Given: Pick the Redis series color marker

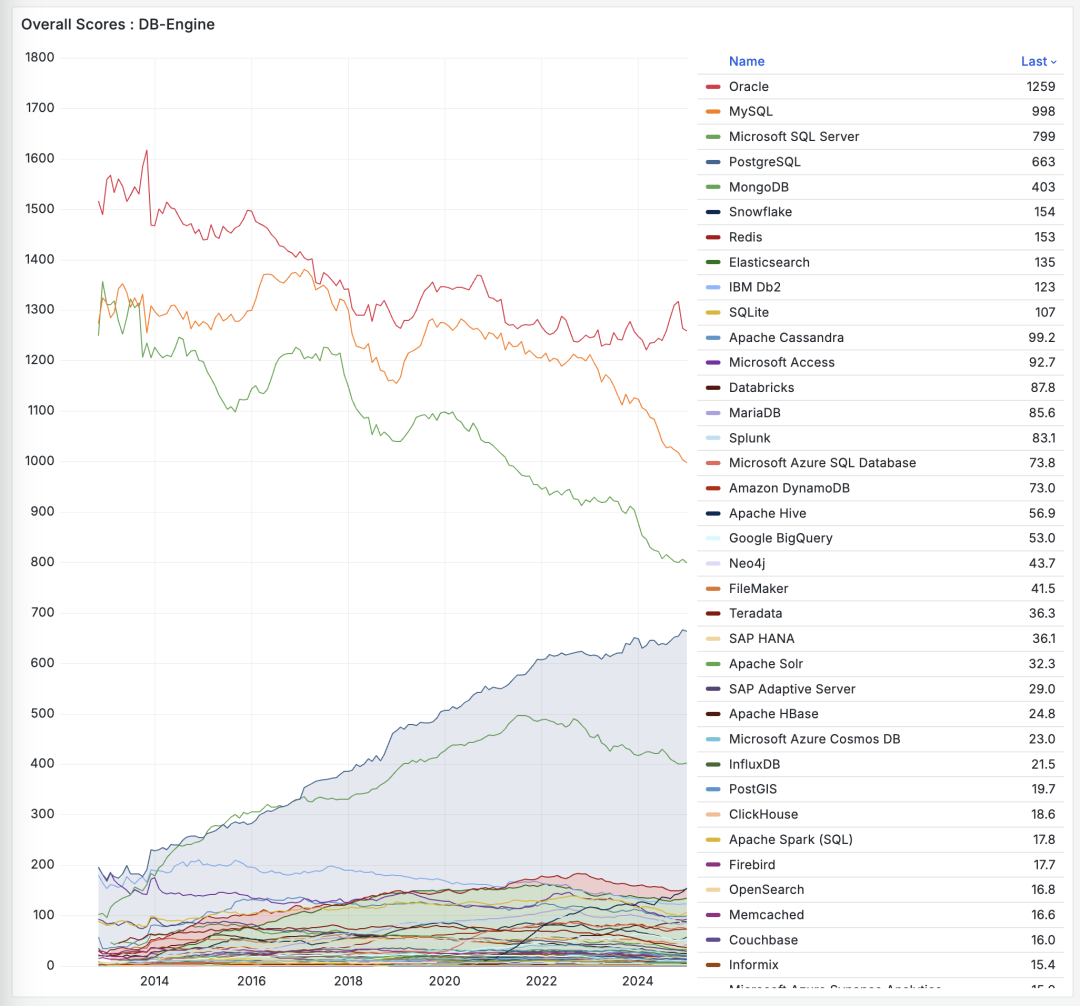Looking at the screenshot, I should point(713,237).
